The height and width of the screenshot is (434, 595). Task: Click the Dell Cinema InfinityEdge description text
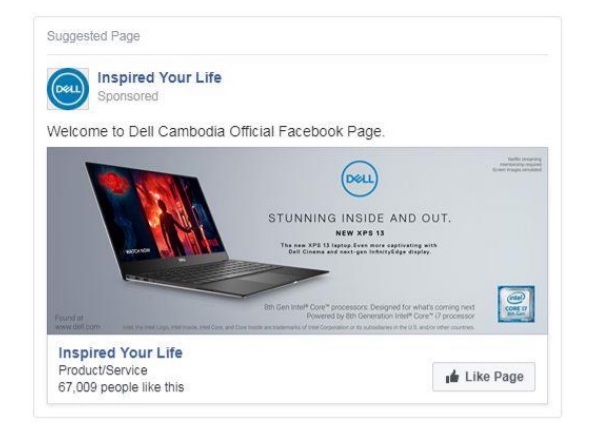point(359,248)
